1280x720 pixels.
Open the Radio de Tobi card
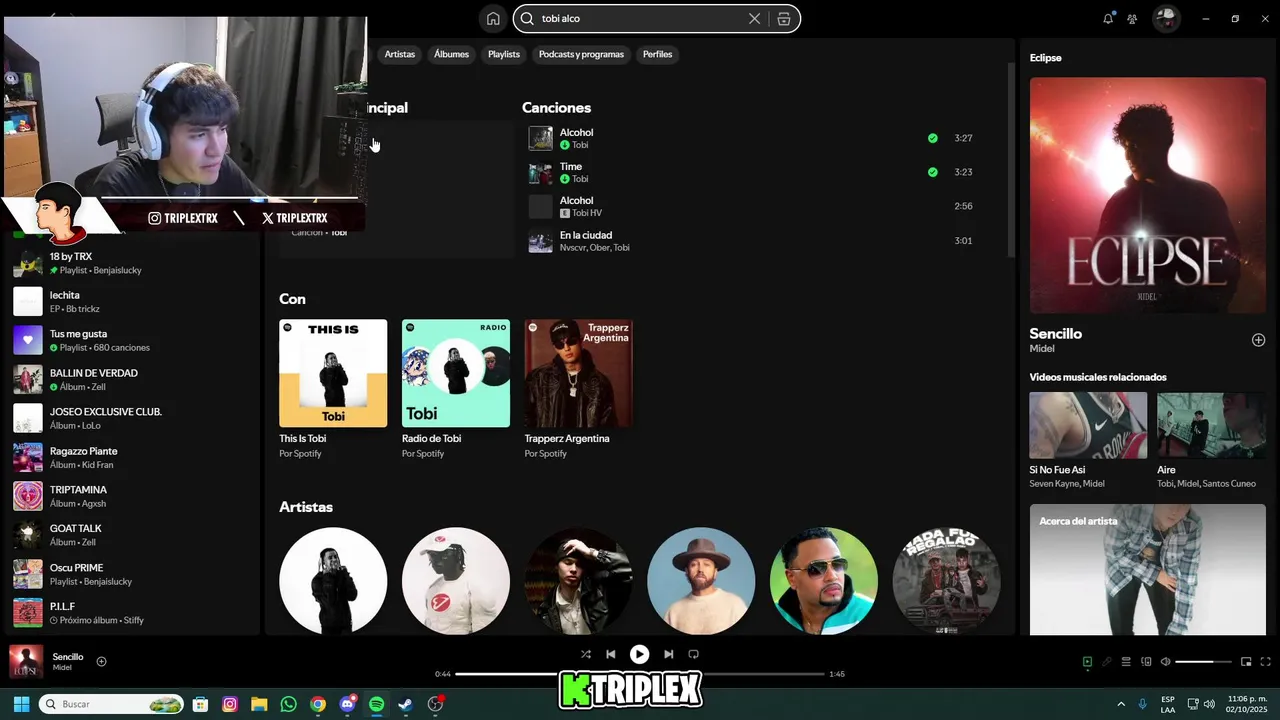pyautogui.click(x=456, y=389)
